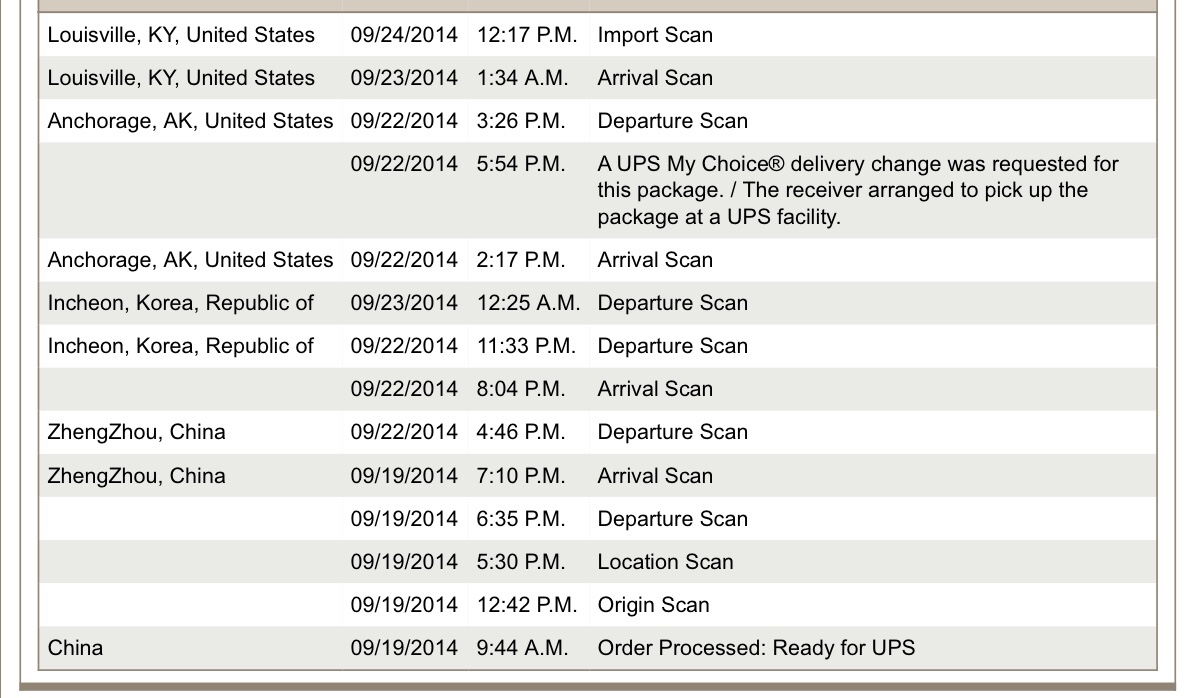
Task: Select the 8:04 P.M. arrival time
Action: pos(521,389)
